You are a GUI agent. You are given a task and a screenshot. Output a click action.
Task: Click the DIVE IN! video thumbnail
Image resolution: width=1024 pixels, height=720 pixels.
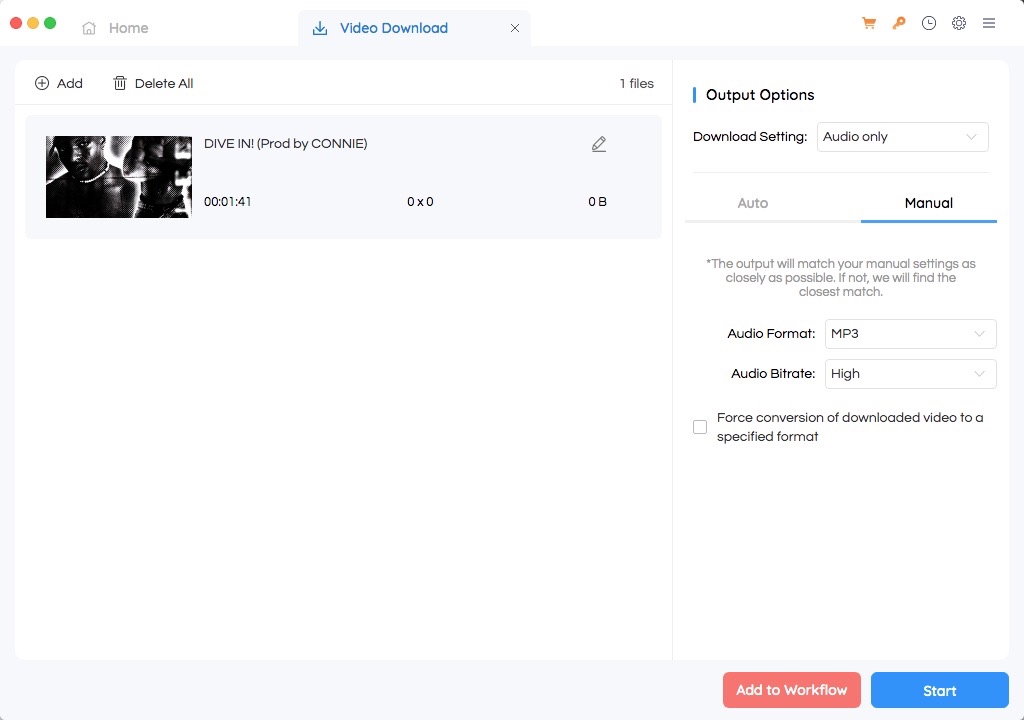[x=118, y=177]
